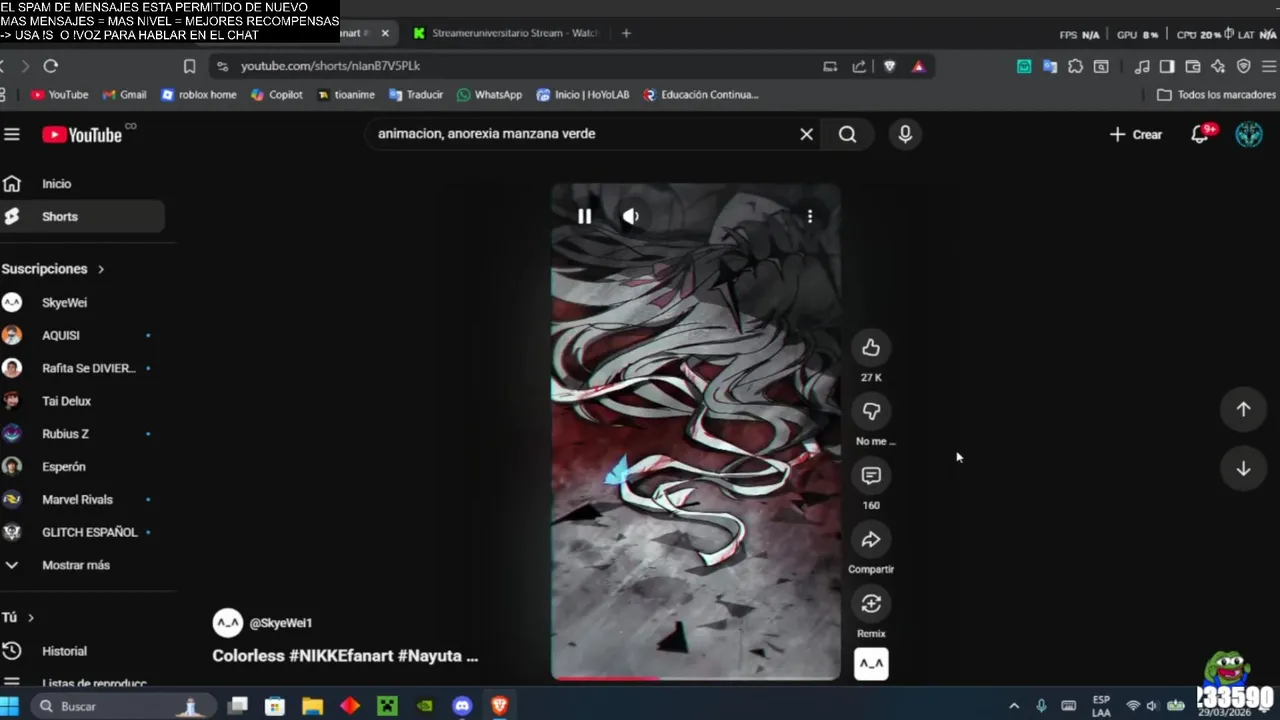Open the browser extensions puzzle icon
The width and height of the screenshot is (1280, 720).
pos(1075,66)
